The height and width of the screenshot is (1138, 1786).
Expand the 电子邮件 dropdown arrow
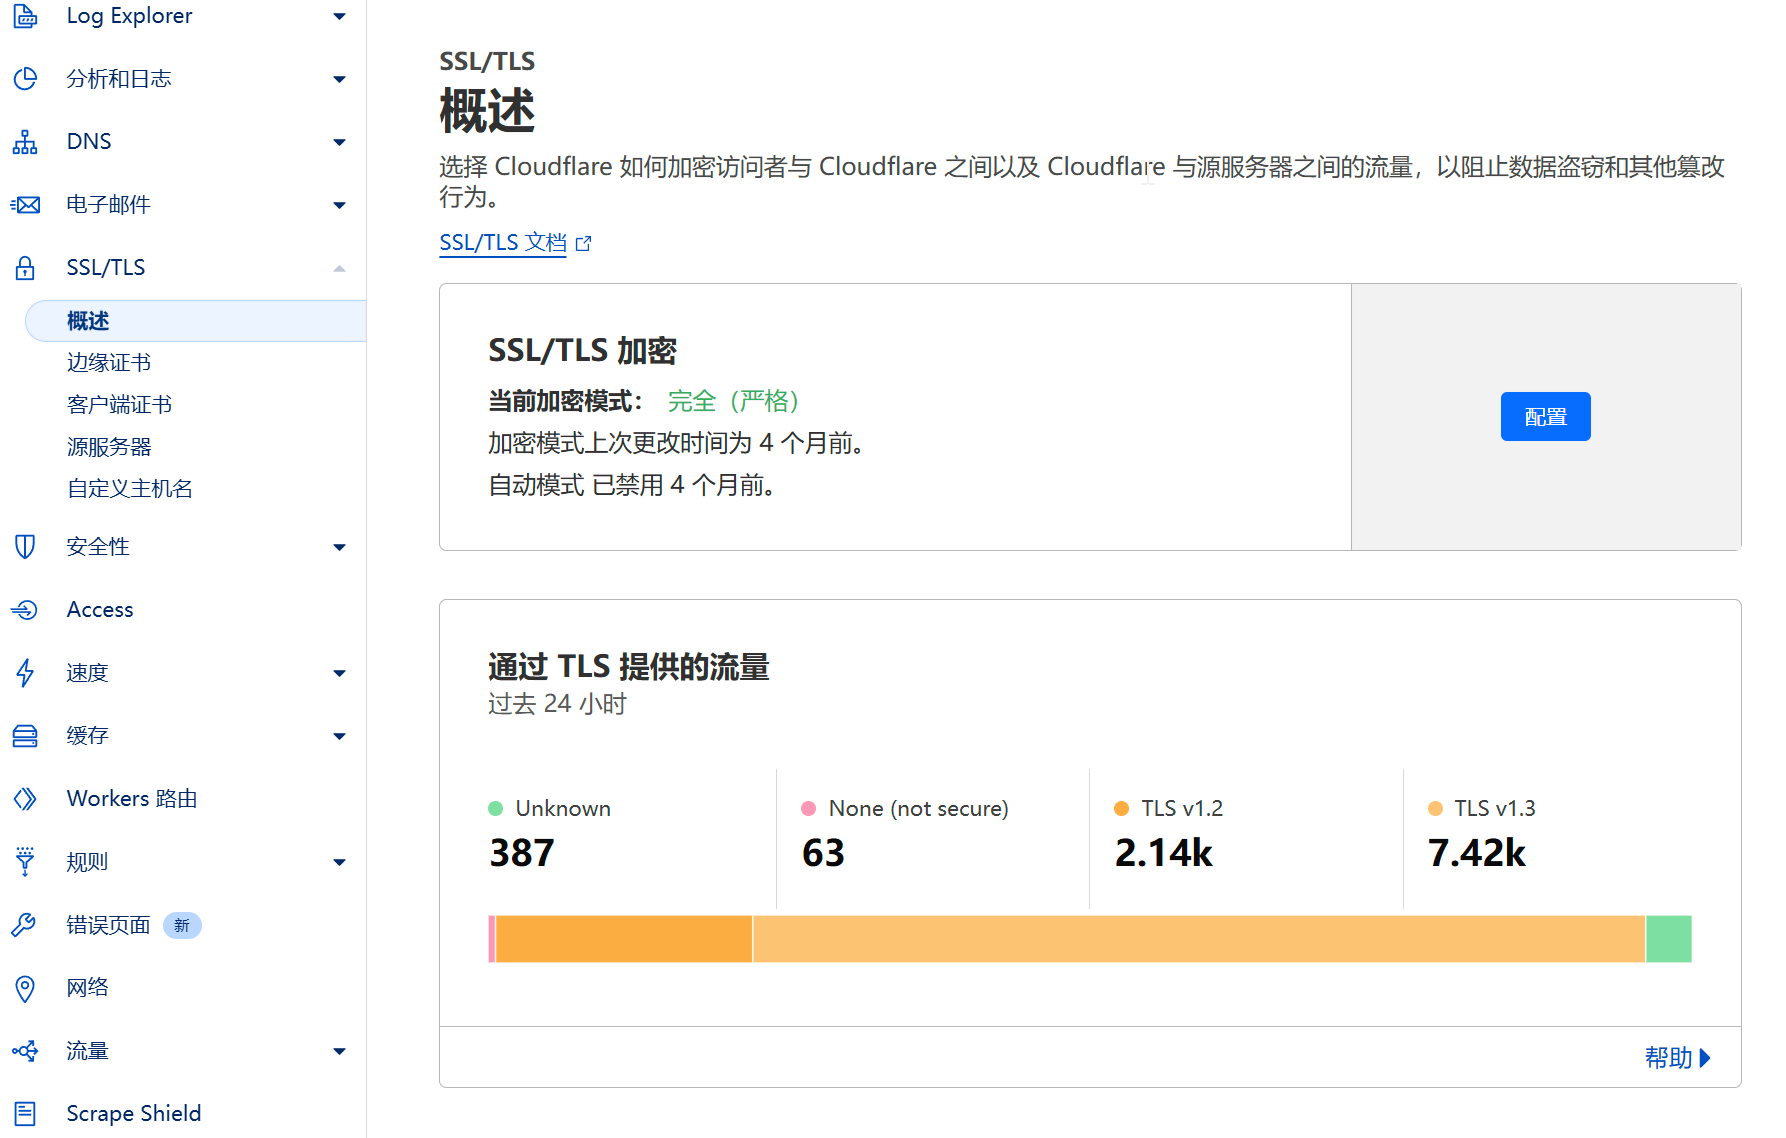pyautogui.click(x=339, y=205)
